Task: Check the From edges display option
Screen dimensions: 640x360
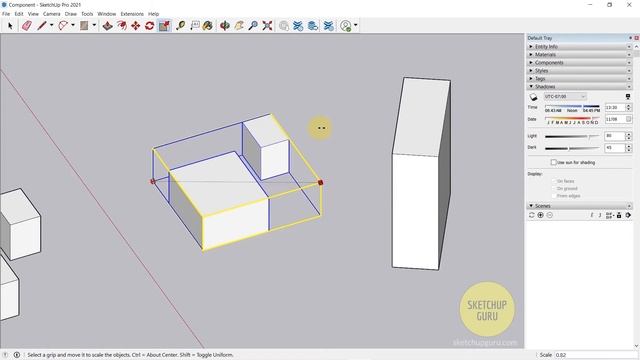Action: pos(554,196)
